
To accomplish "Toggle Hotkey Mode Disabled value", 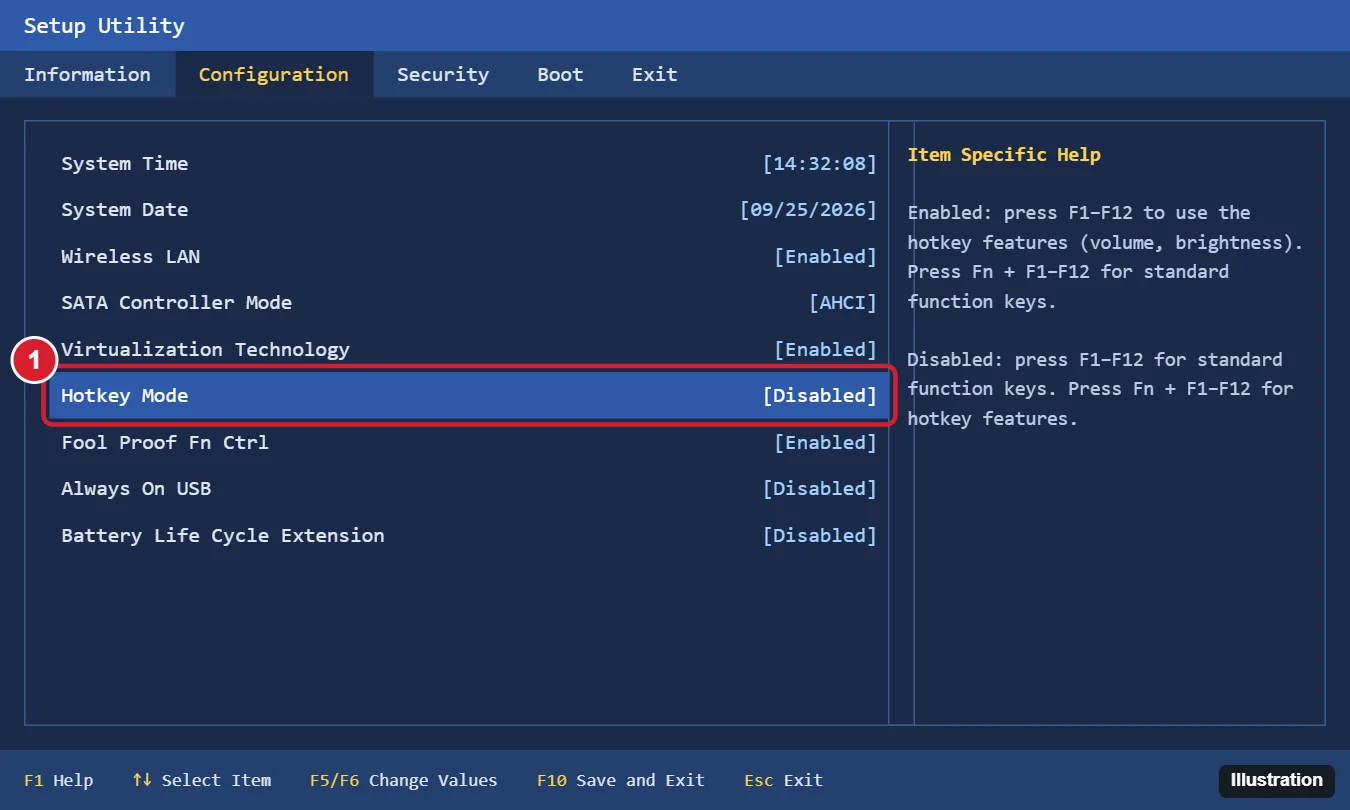I will 820,396.
